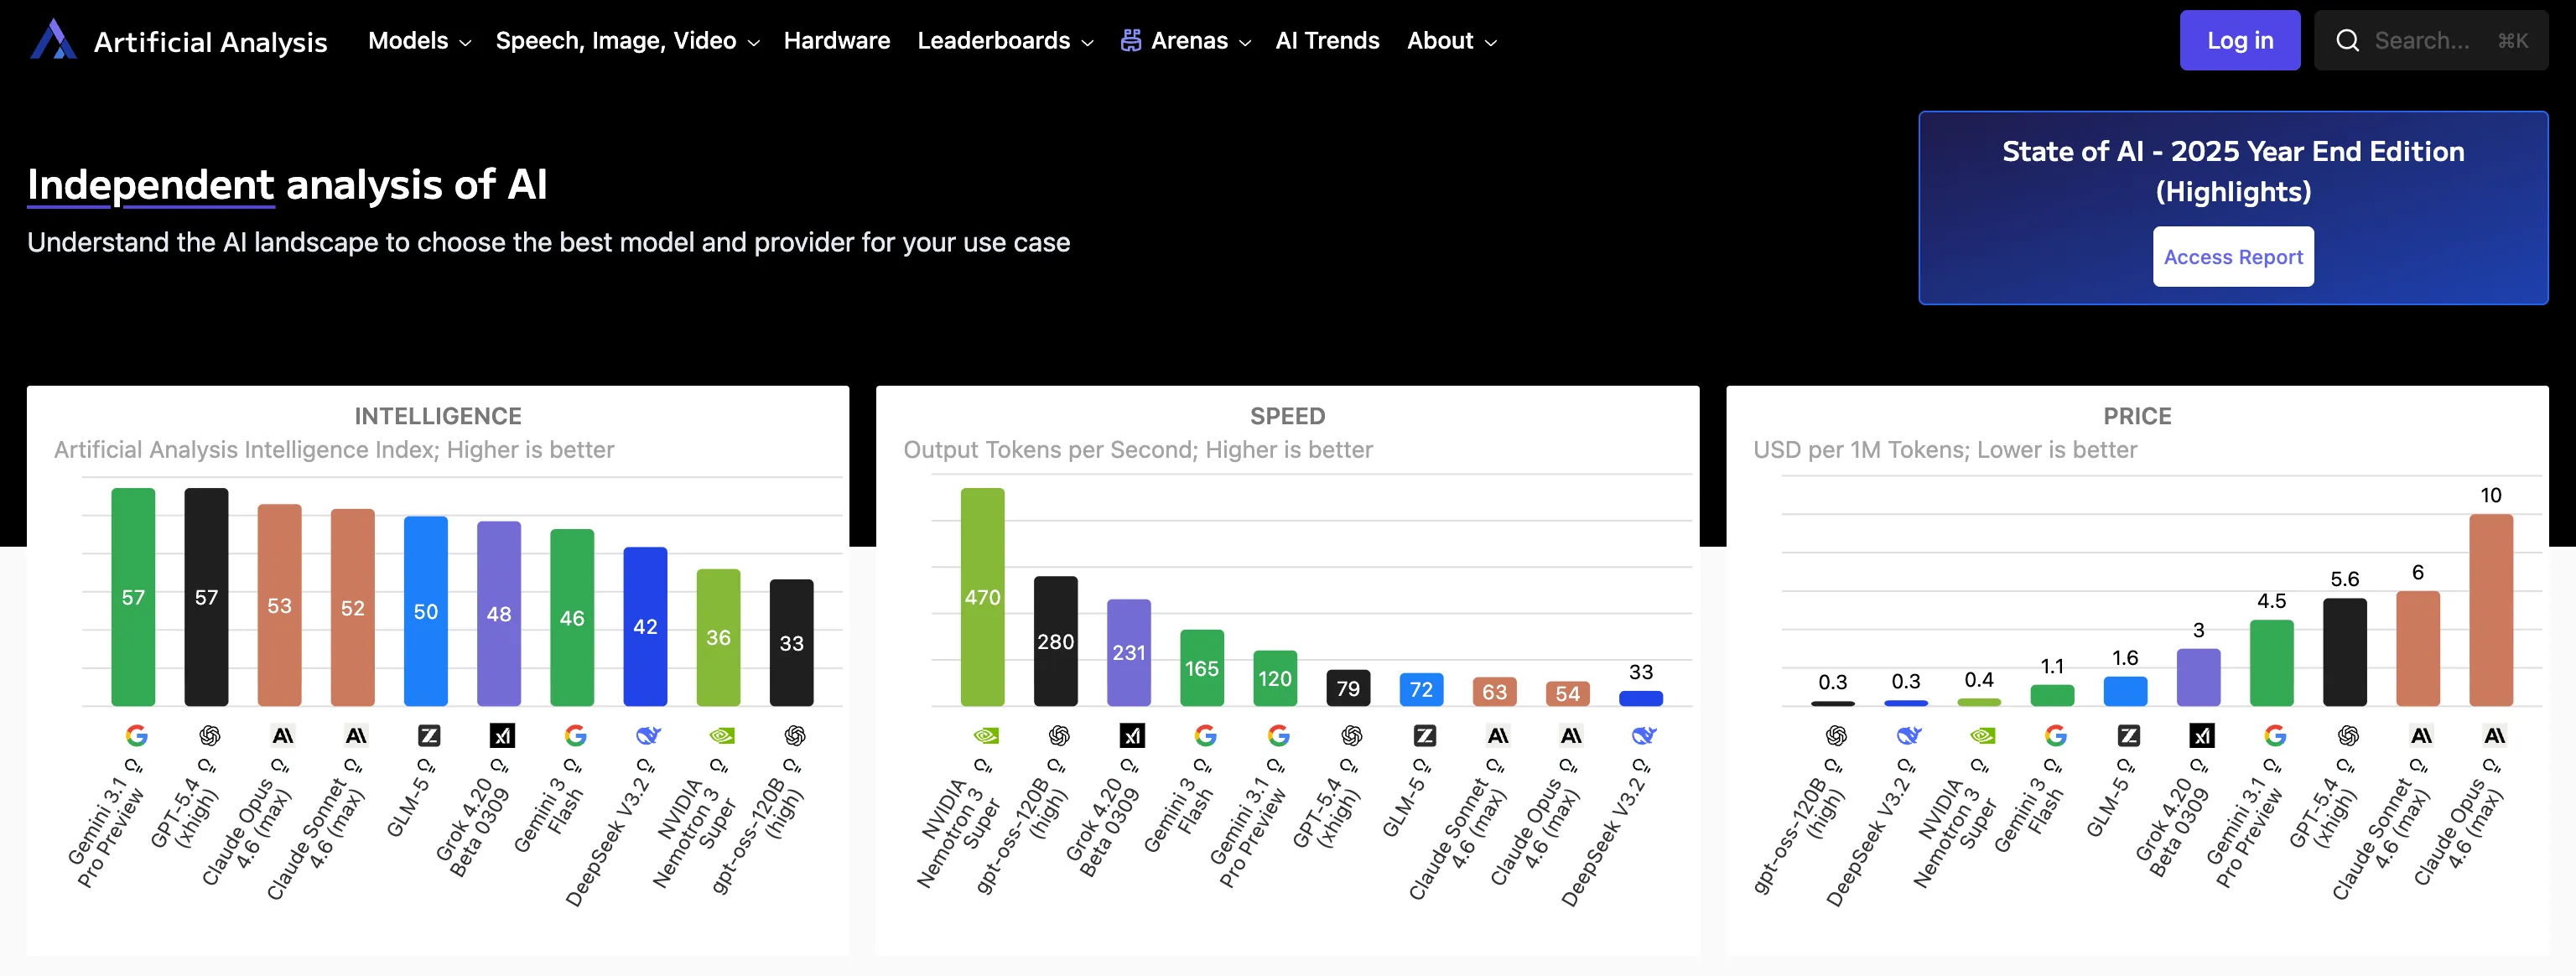Open the Speech, Image, Video dropdown
This screenshot has height=976, width=2576.
pos(627,41)
